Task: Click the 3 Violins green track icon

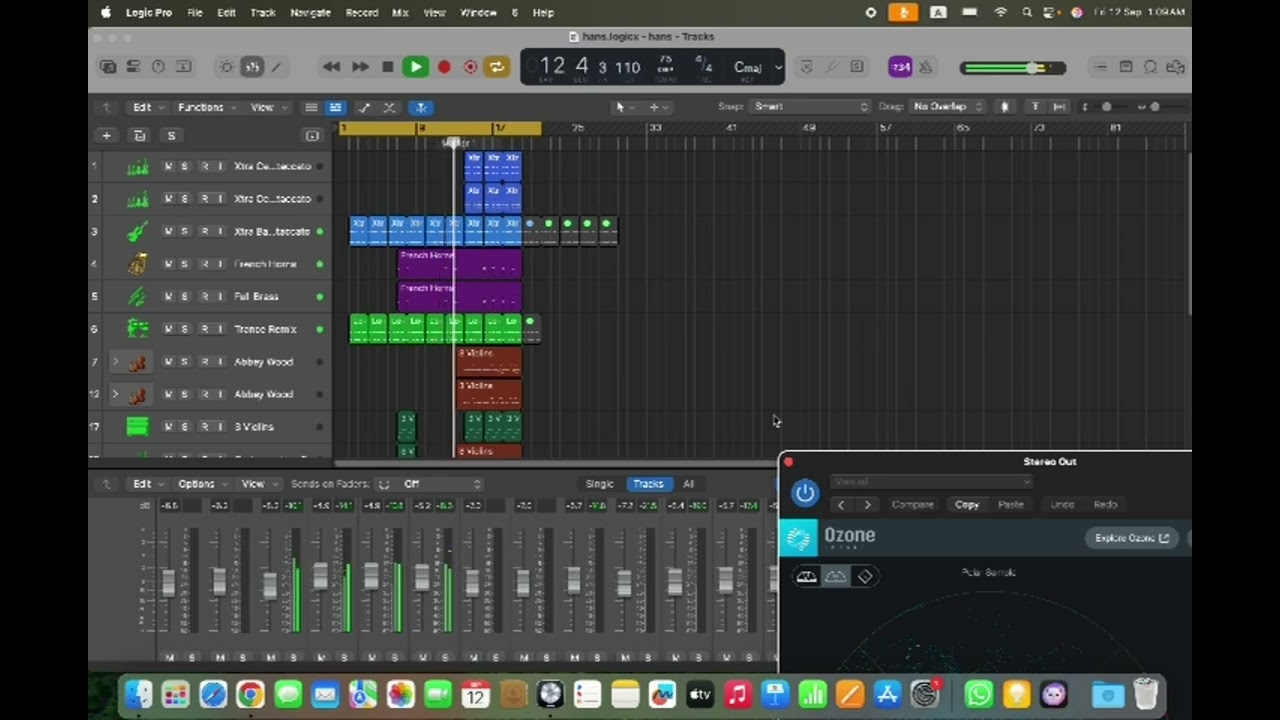Action: click(137, 427)
